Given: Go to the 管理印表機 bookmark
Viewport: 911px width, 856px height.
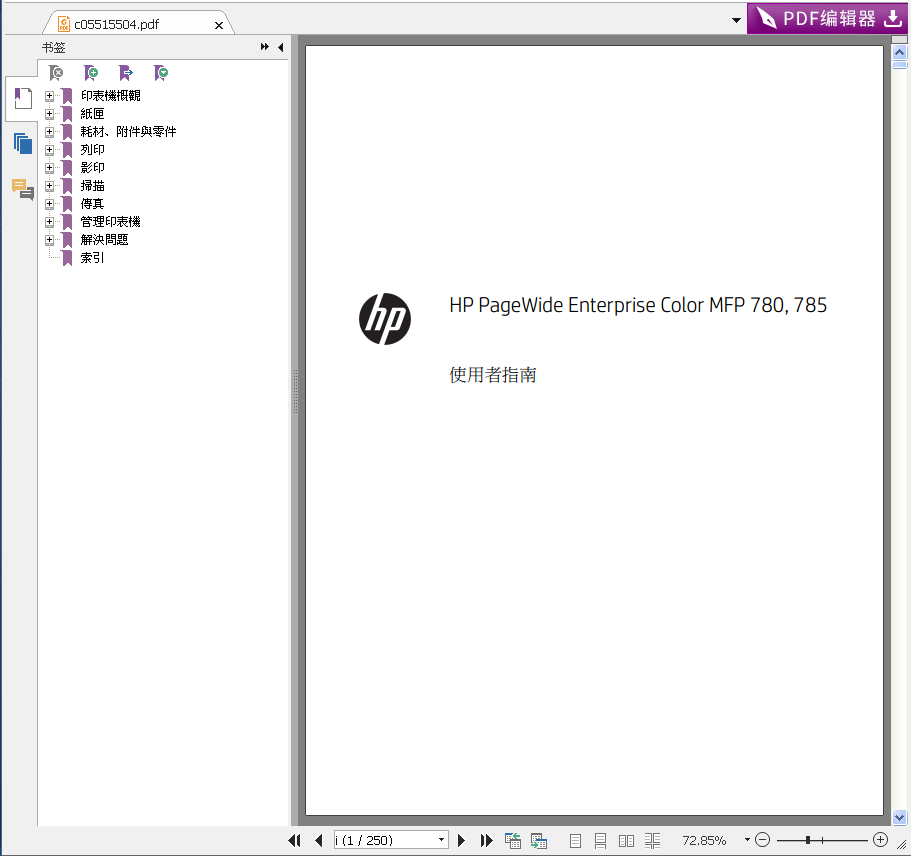Looking at the screenshot, I should 110,222.
